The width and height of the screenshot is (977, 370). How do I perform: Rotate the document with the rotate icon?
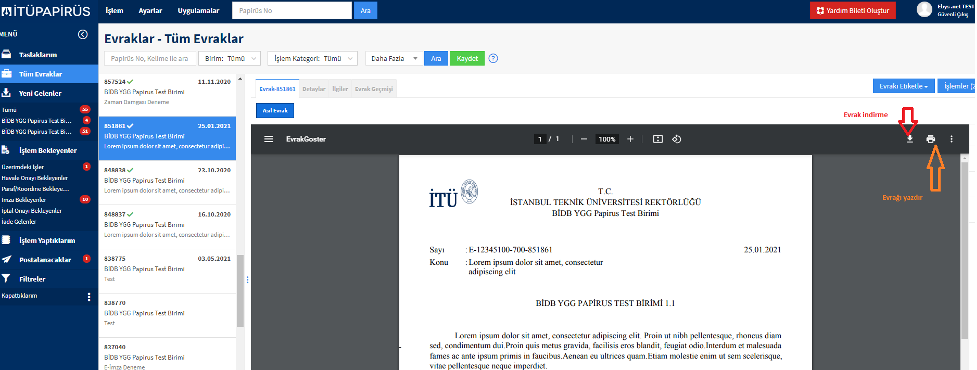[676, 139]
